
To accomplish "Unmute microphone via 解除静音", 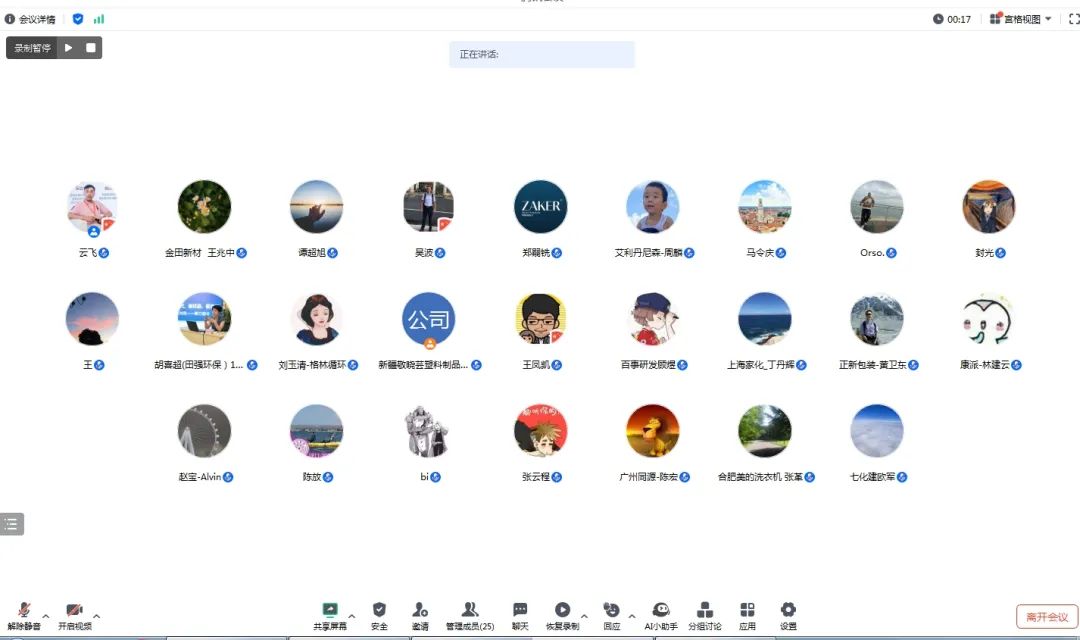I will click(24, 617).
